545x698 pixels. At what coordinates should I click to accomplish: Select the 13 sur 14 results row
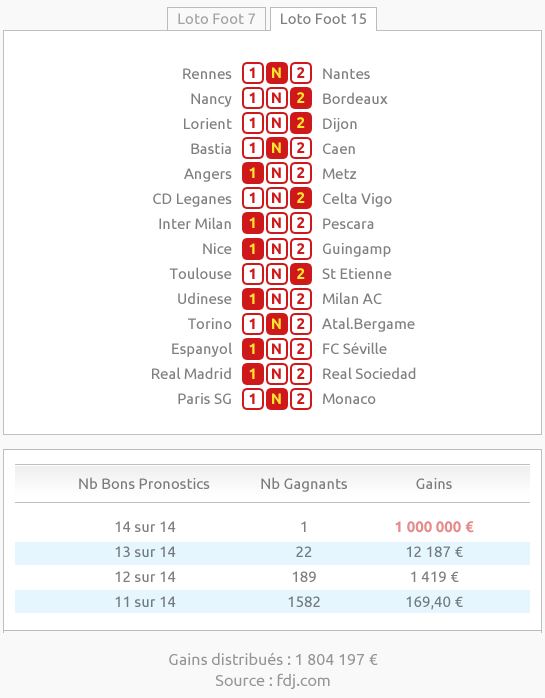coord(272,552)
